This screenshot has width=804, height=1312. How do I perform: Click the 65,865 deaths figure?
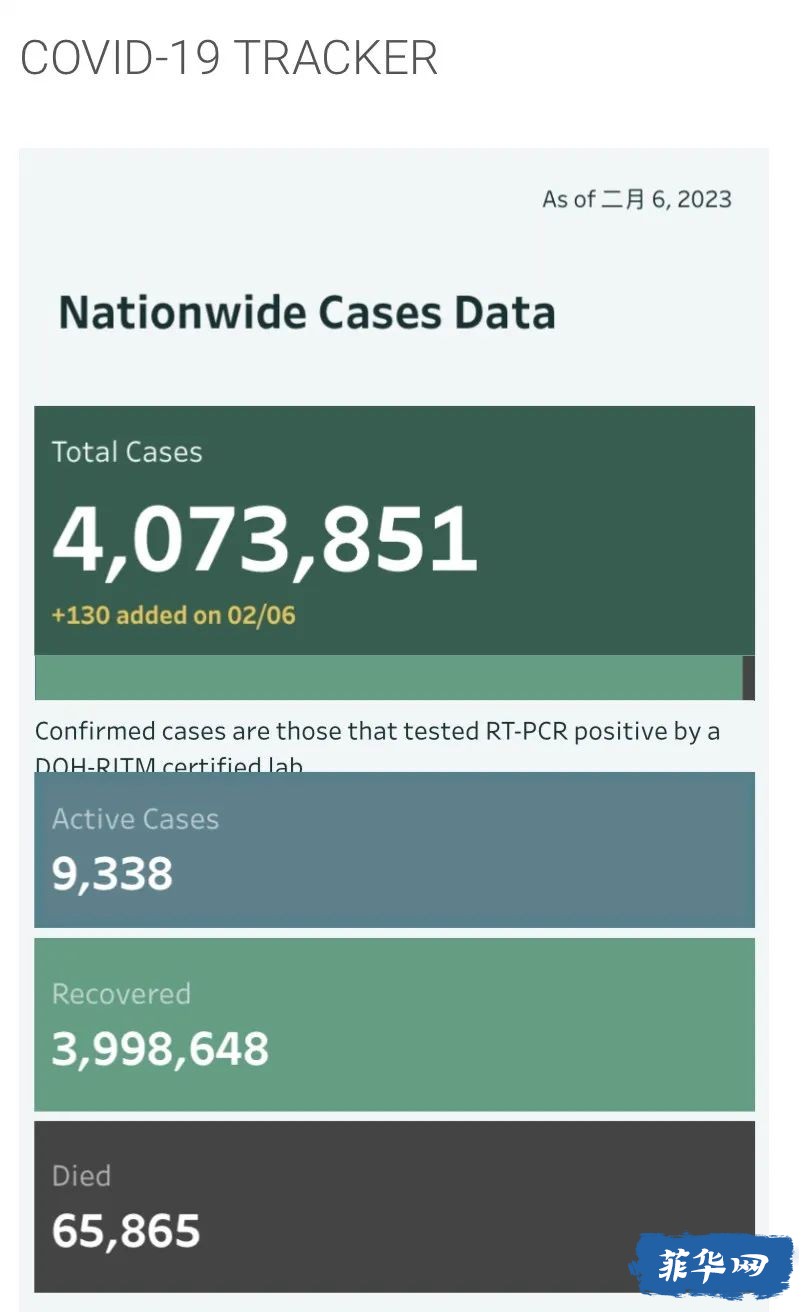[126, 1232]
